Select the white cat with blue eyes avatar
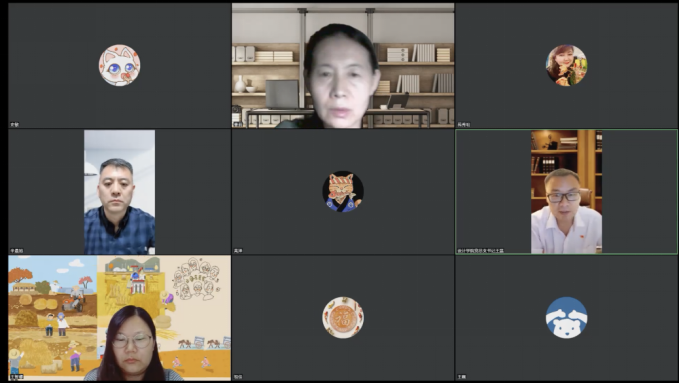680x383 pixels. pyautogui.click(x=119, y=65)
